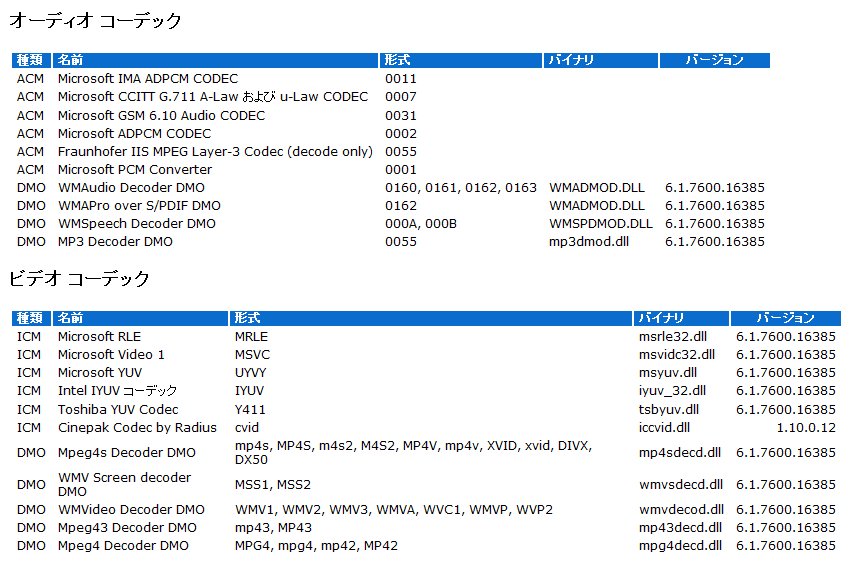Select the 'WMAPro over S/PDIF DMO' entry
The image size is (853, 566).
tap(139, 205)
